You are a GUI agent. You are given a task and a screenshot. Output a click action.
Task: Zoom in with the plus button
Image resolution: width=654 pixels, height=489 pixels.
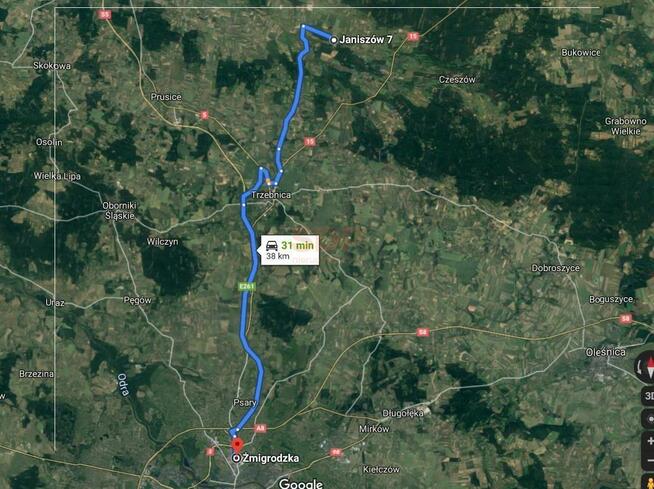(x=650, y=441)
